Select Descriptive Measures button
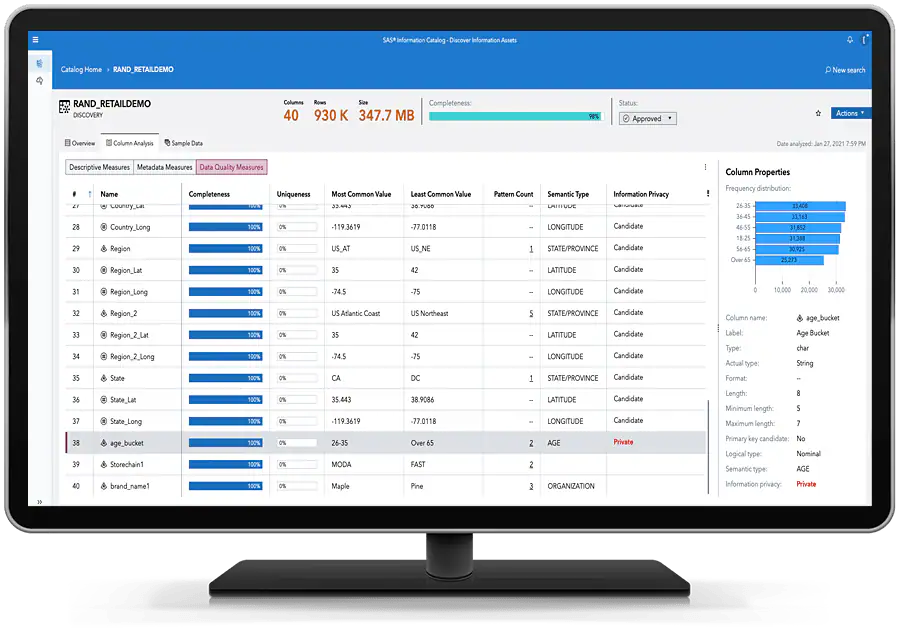Viewport: 900px width, 629px height. [x=99, y=167]
